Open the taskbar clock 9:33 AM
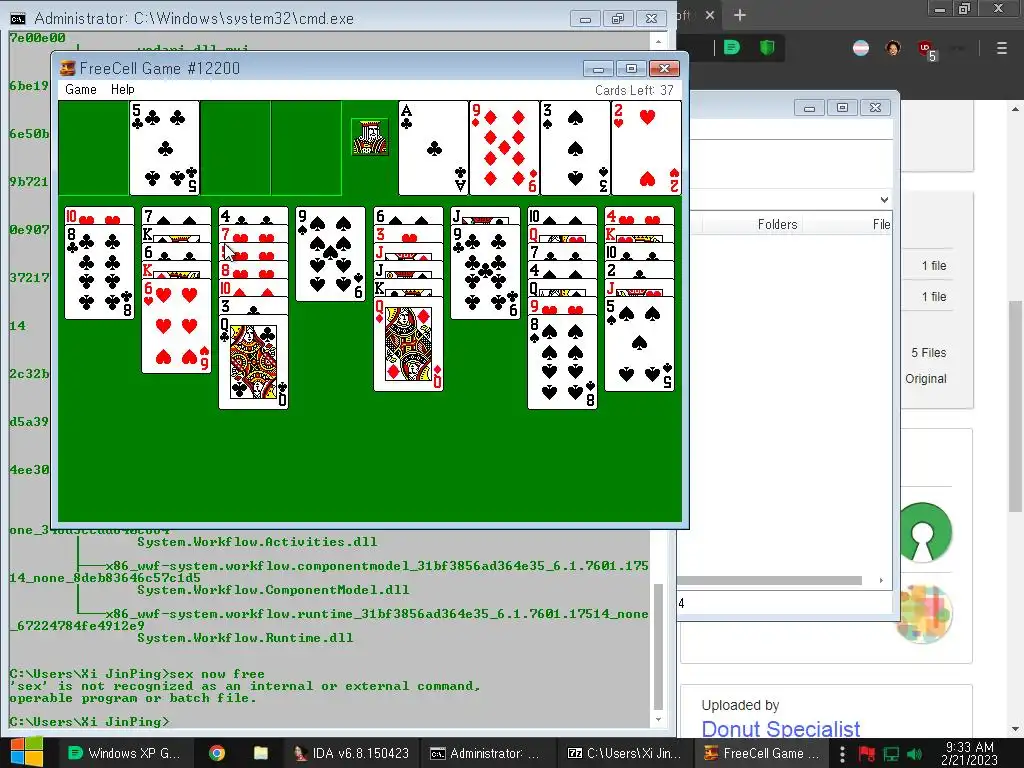This screenshot has width=1024, height=768. point(969,753)
